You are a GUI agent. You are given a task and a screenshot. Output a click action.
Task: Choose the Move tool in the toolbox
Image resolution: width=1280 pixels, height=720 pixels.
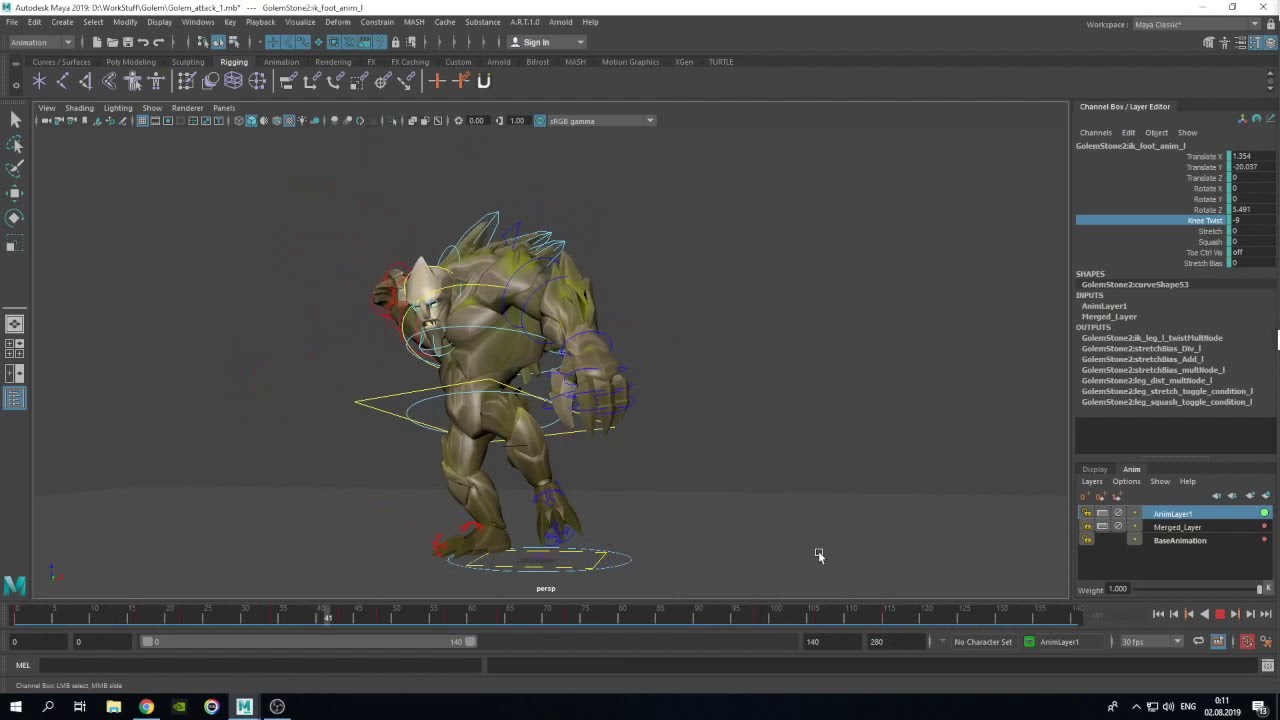[15, 193]
